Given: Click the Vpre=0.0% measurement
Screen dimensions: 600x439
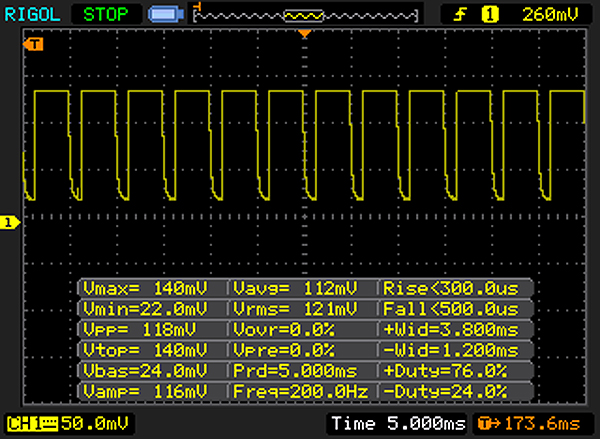Looking at the screenshot, I should 284,350.
